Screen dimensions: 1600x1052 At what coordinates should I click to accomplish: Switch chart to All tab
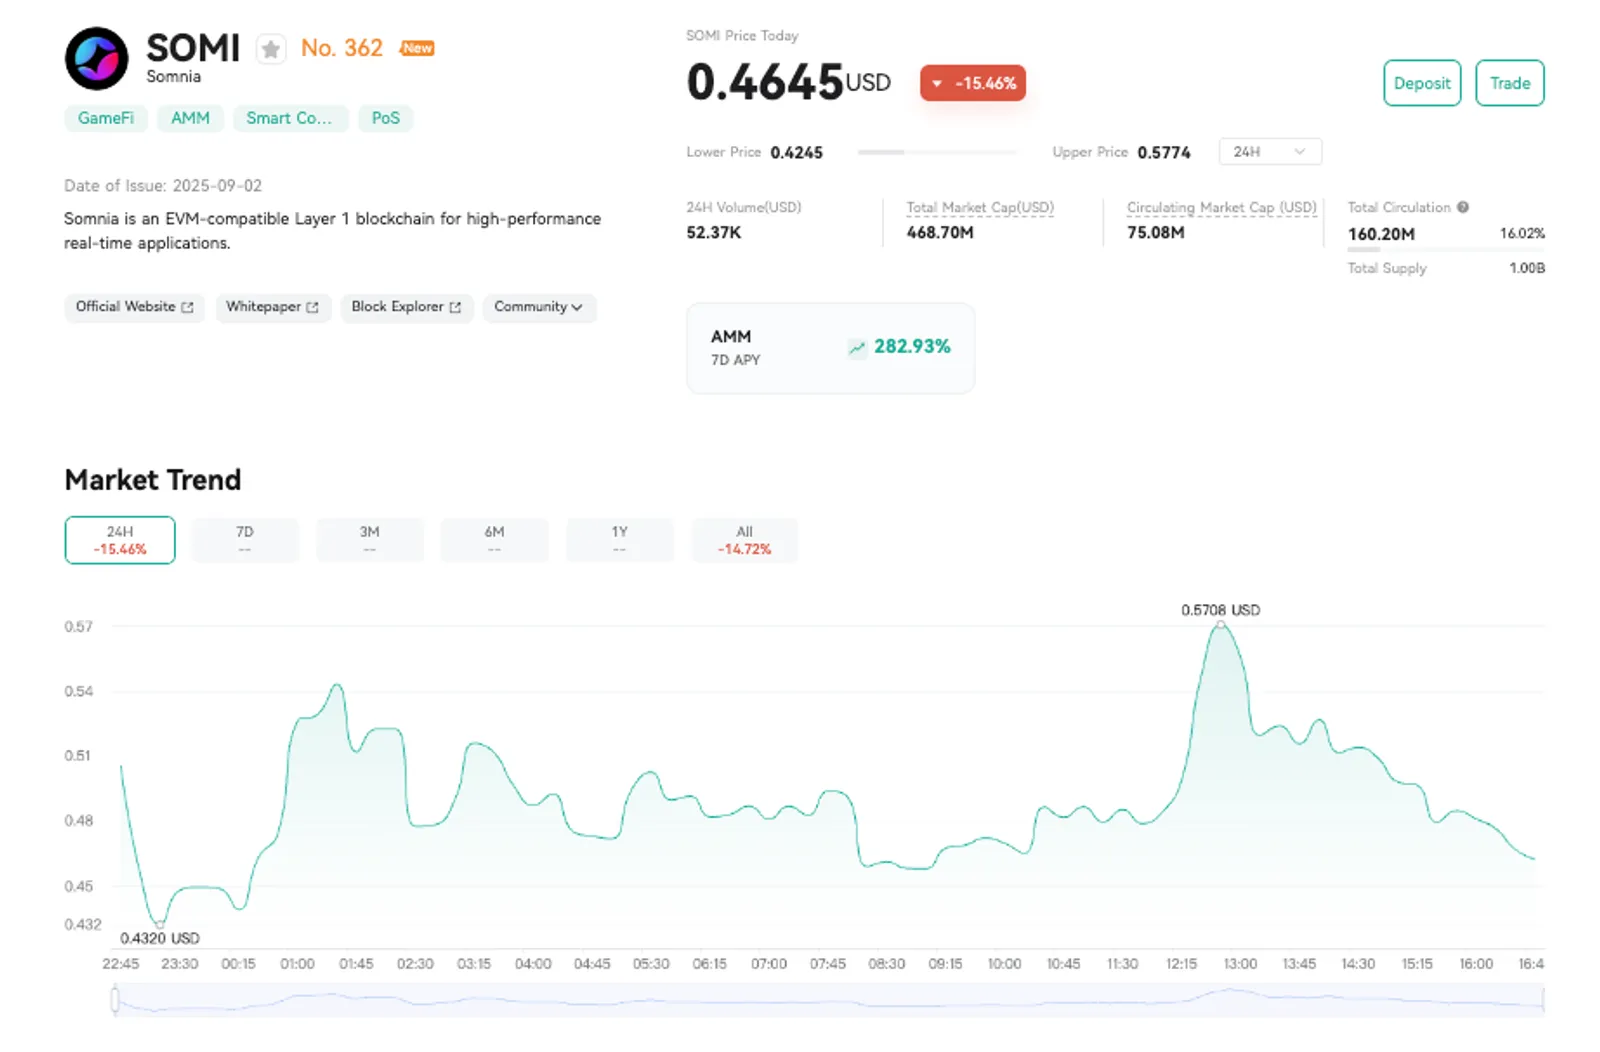point(744,540)
